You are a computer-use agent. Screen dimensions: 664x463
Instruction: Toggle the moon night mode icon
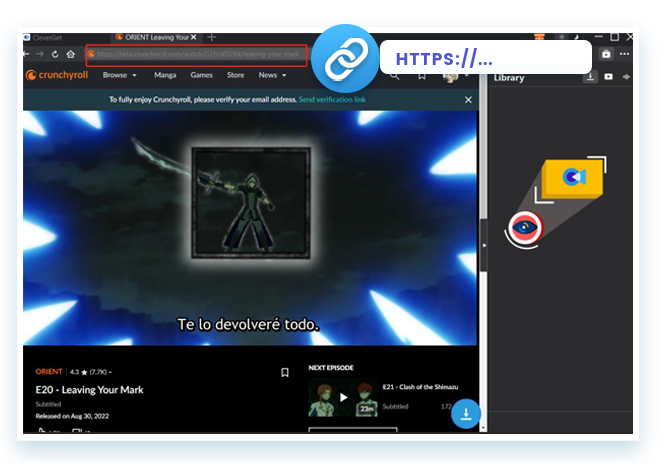tap(576, 37)
